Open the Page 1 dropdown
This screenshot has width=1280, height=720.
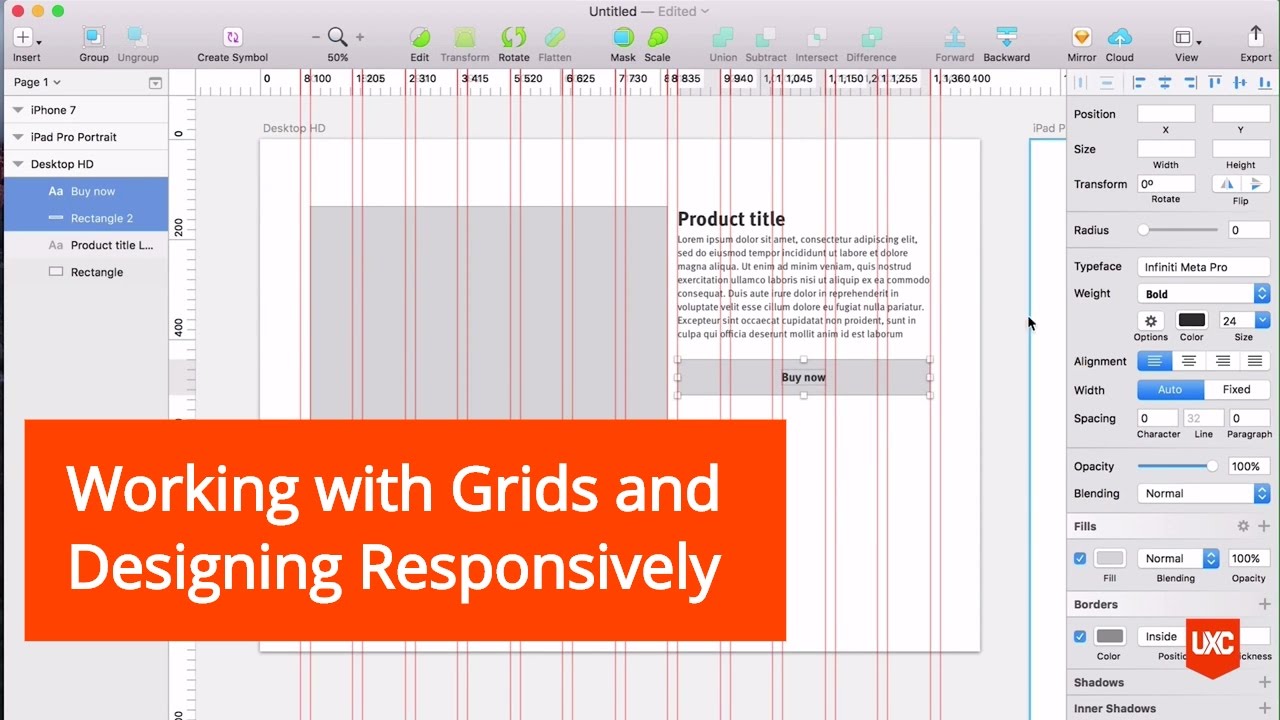pos(37,82)
